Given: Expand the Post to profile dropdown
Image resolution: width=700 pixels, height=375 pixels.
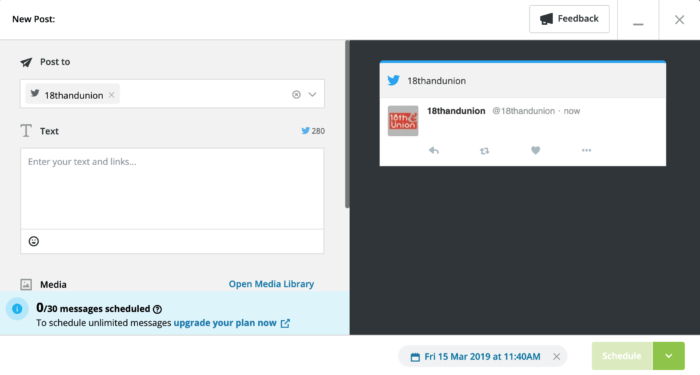Looking at the screenshot, I should (312, 94).
